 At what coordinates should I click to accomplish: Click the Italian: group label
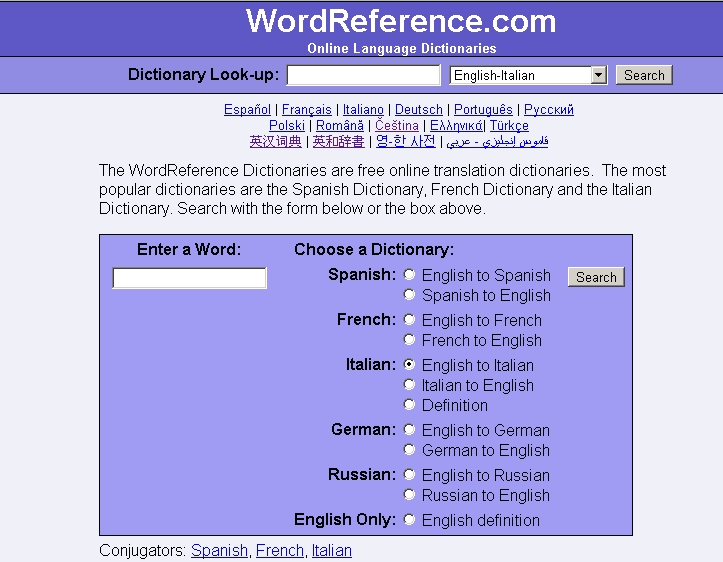tap(371, 365)
